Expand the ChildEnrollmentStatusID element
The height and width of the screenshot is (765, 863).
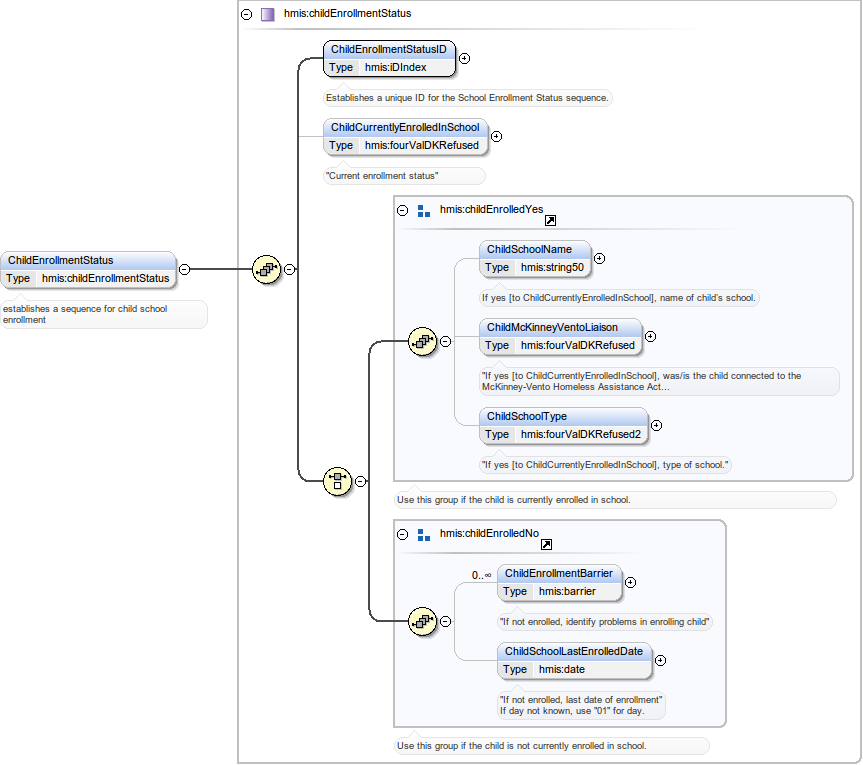(464, 58)
